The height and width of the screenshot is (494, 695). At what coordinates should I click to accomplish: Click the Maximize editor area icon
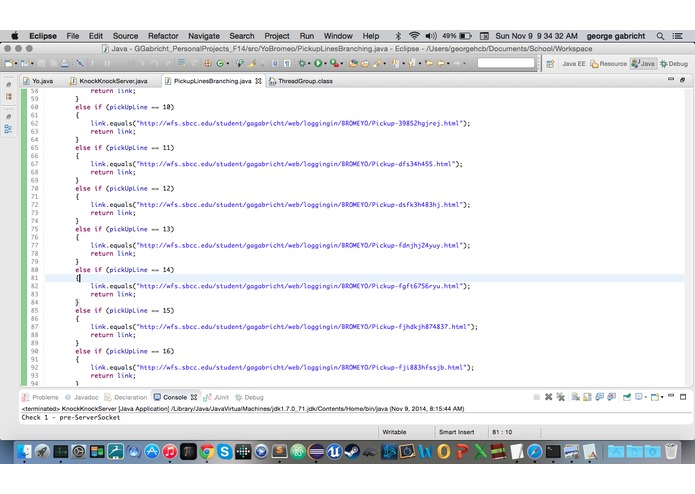pos(682,80)
